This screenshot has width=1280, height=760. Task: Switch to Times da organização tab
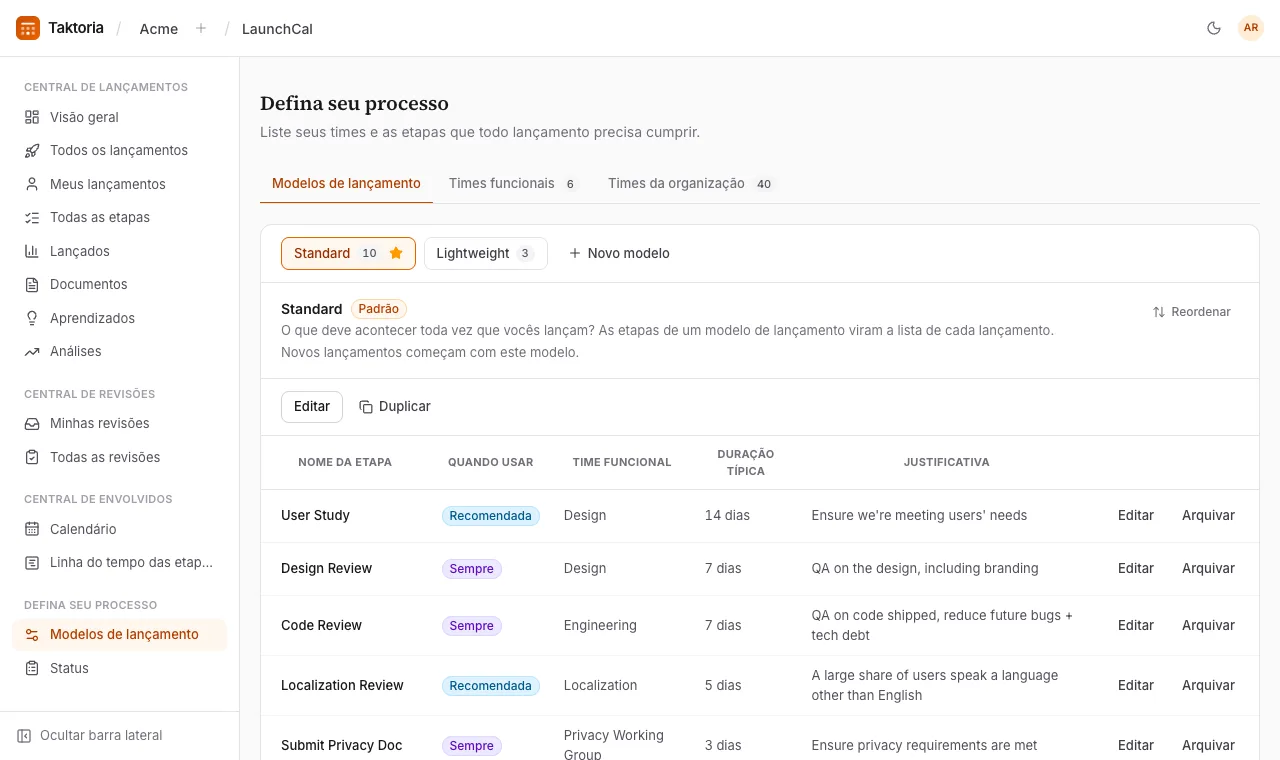pos(690,184)
